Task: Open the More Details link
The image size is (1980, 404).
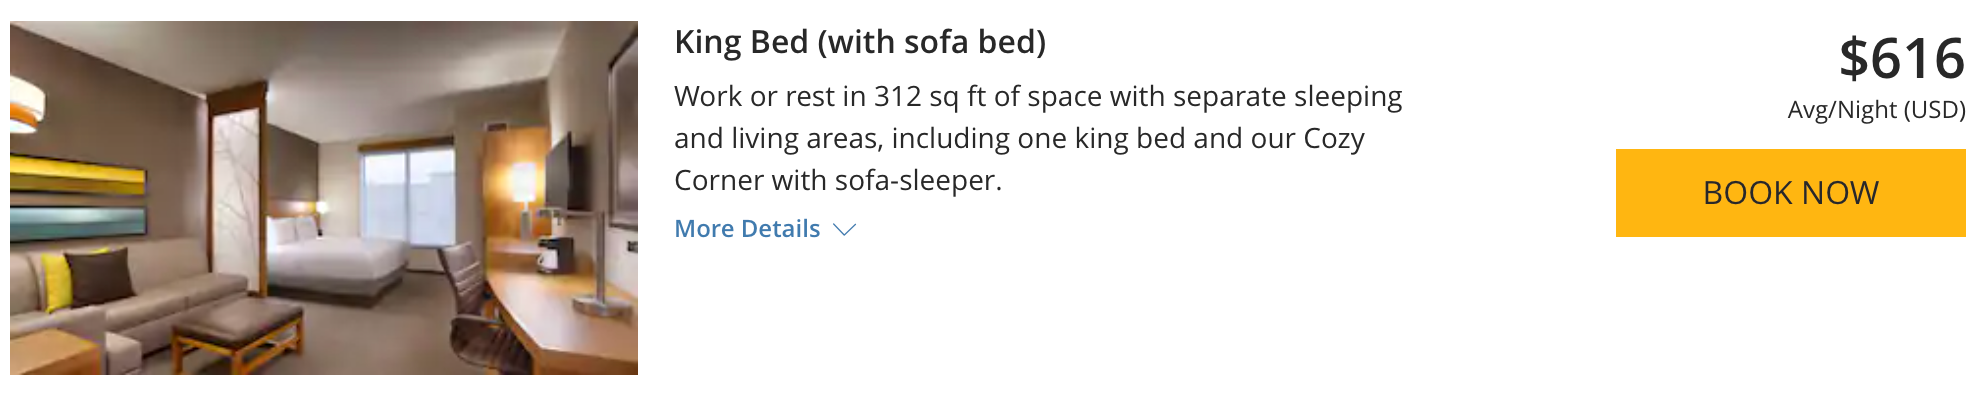Action: point(747,229)
